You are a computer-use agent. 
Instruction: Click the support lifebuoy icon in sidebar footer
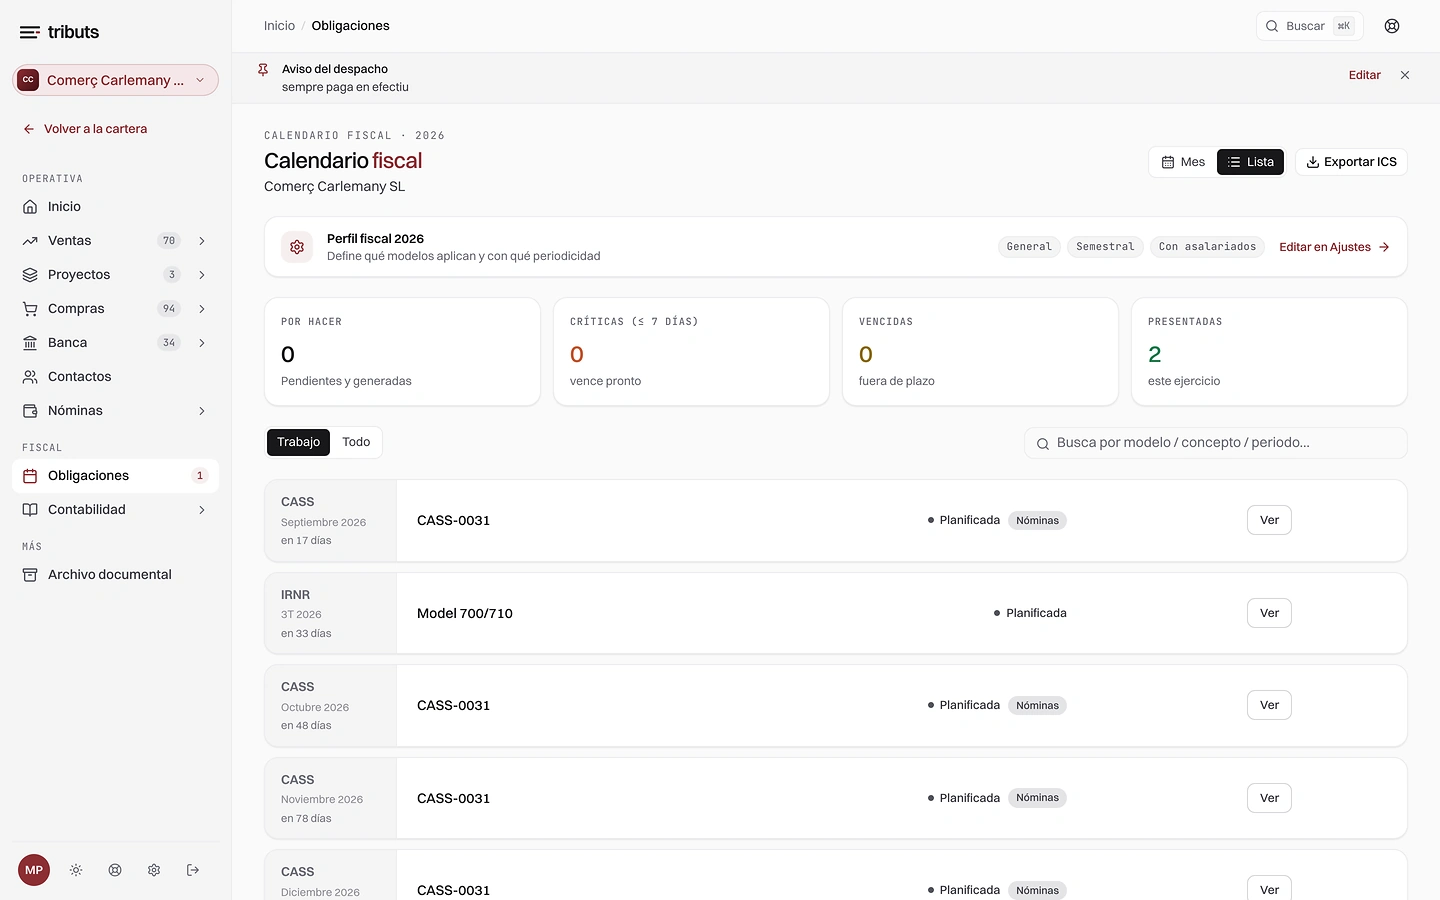point(115,870)
